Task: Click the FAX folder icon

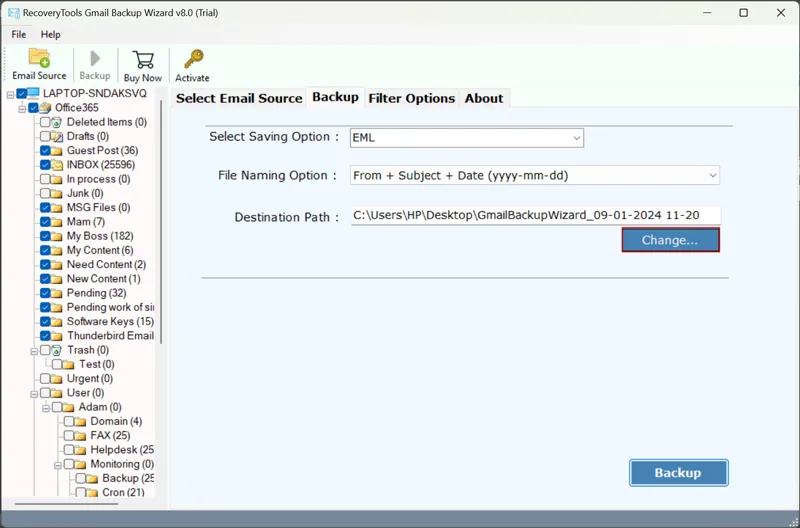Action: click(x=80, y=436)
